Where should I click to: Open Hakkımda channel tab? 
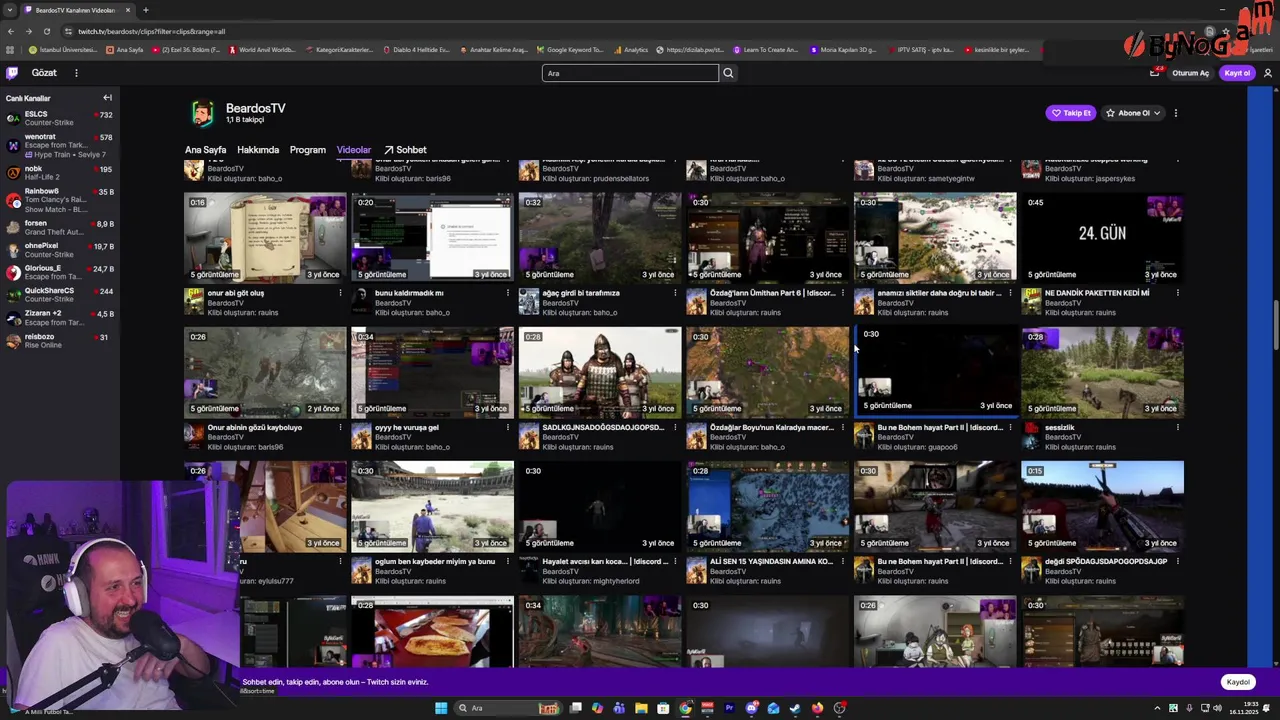258,150
